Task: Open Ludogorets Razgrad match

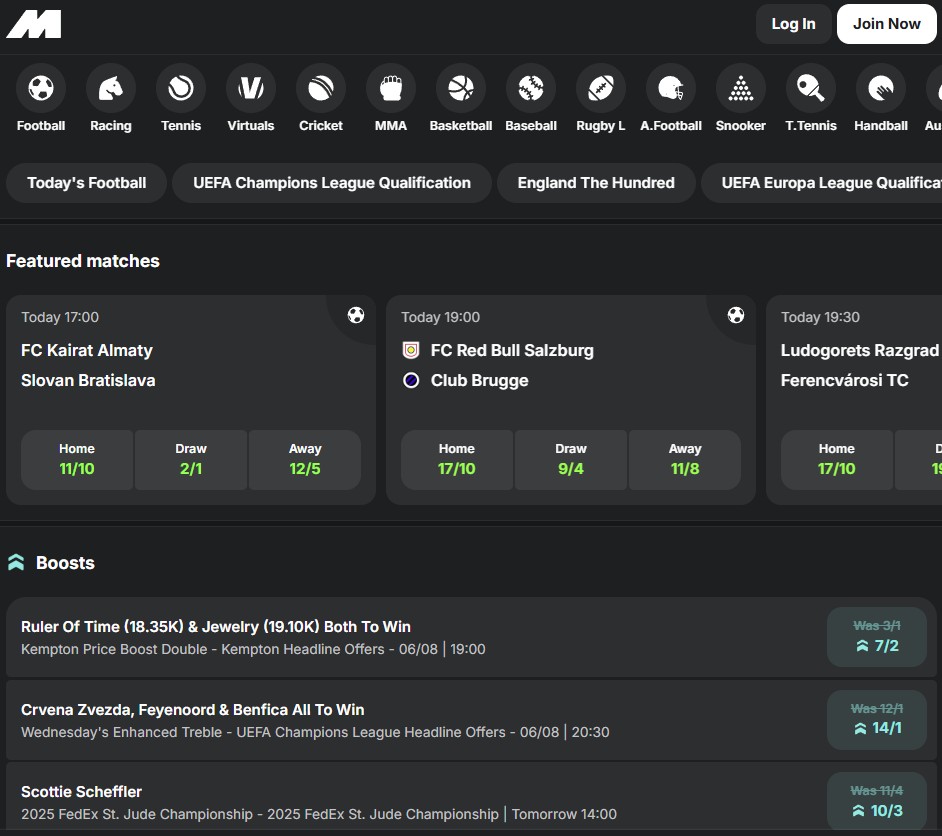Action: pyautogui.click(x=859, y=350)
